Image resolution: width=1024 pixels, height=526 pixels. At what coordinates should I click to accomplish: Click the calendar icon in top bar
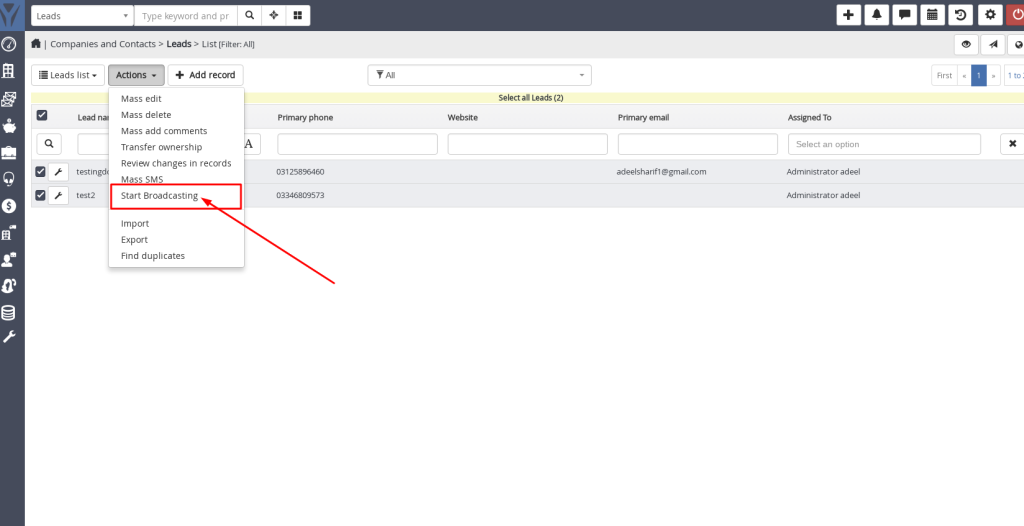[x=933, y=15]
